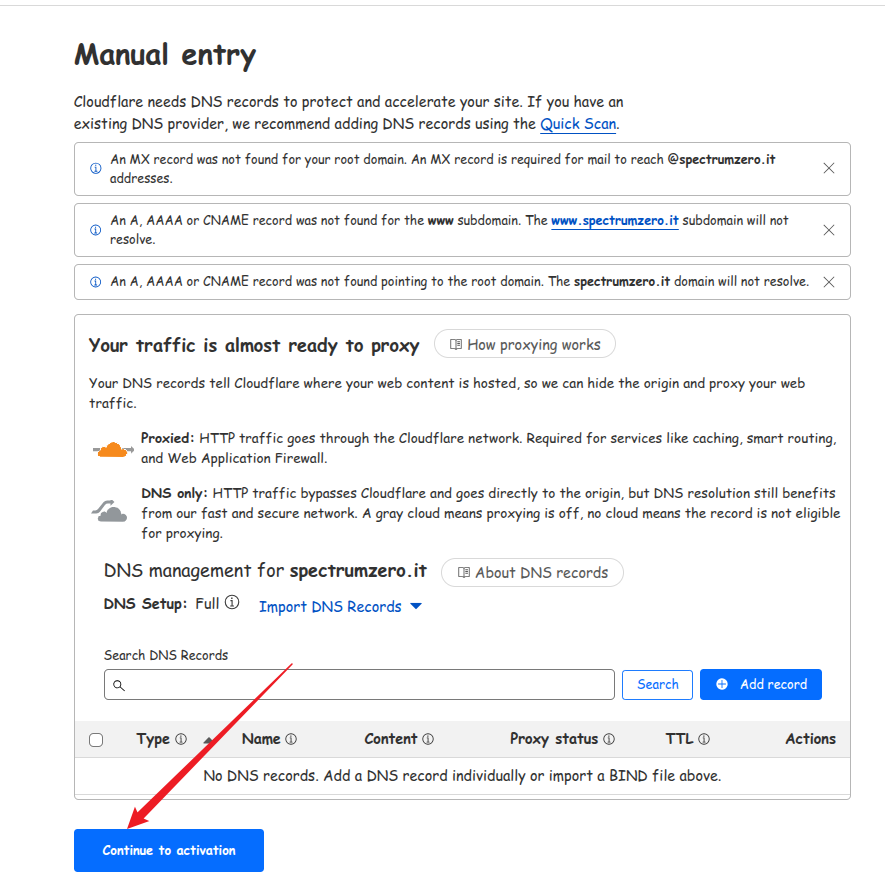
Task: Tick the select-all DNS records checkbox
Action: pyautogui.click(x=96, y=740)
